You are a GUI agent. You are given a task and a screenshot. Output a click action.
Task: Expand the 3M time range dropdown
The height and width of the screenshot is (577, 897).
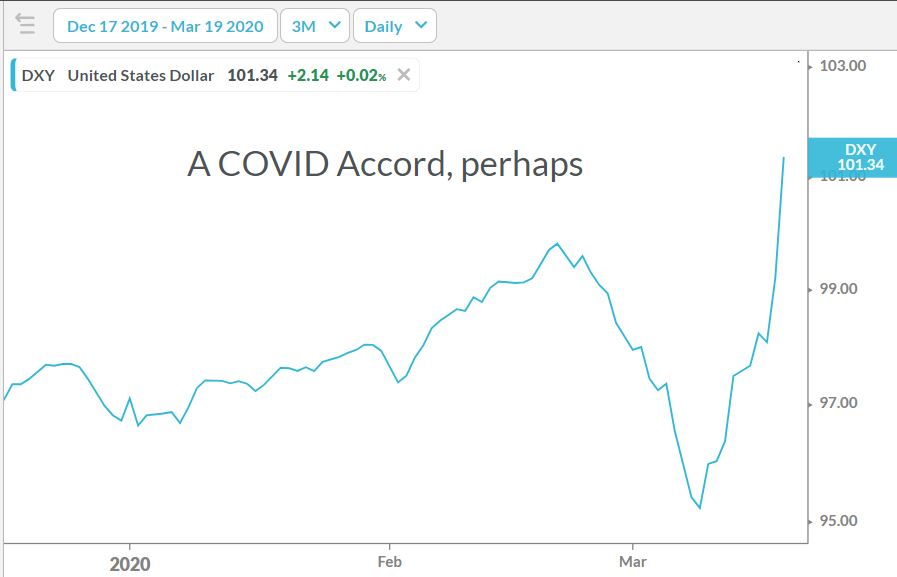pos(314,26)
